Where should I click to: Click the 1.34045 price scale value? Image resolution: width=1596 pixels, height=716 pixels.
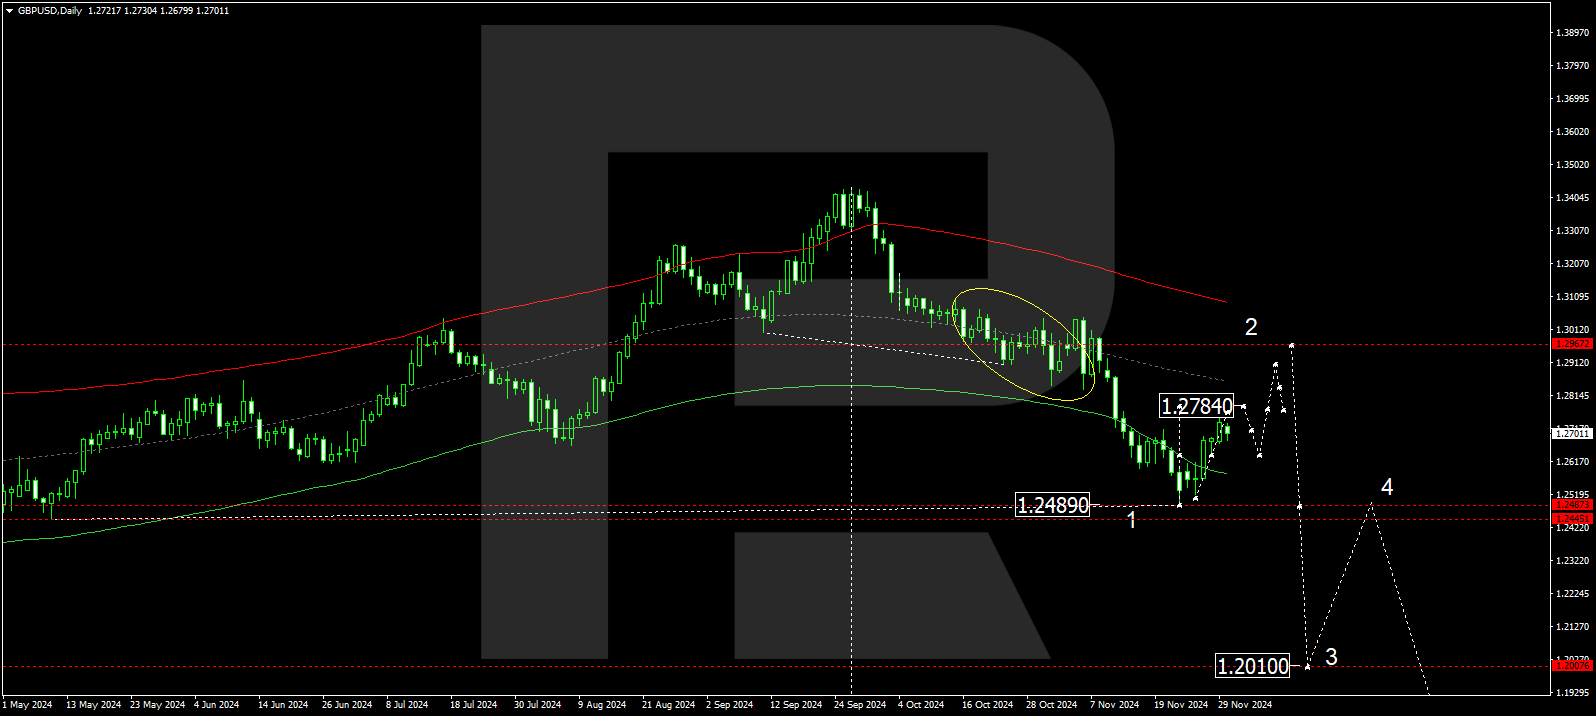click(1572, 198)
